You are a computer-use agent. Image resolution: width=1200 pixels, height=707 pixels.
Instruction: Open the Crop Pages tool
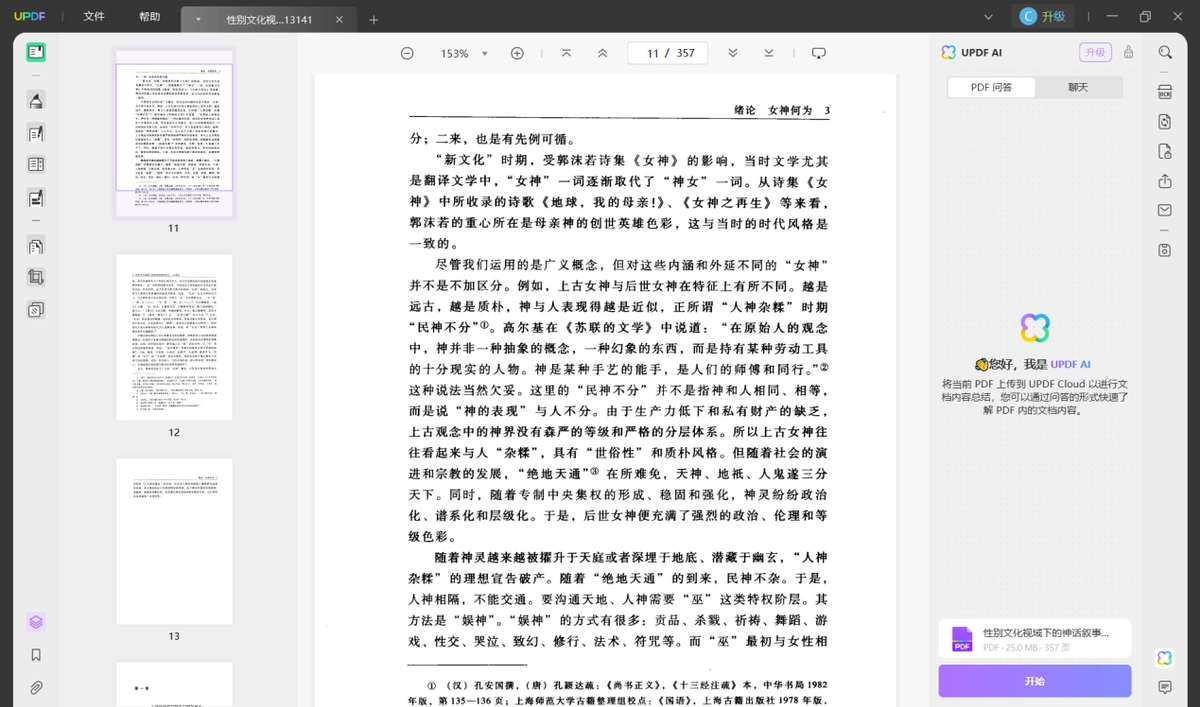coord(36,277)
